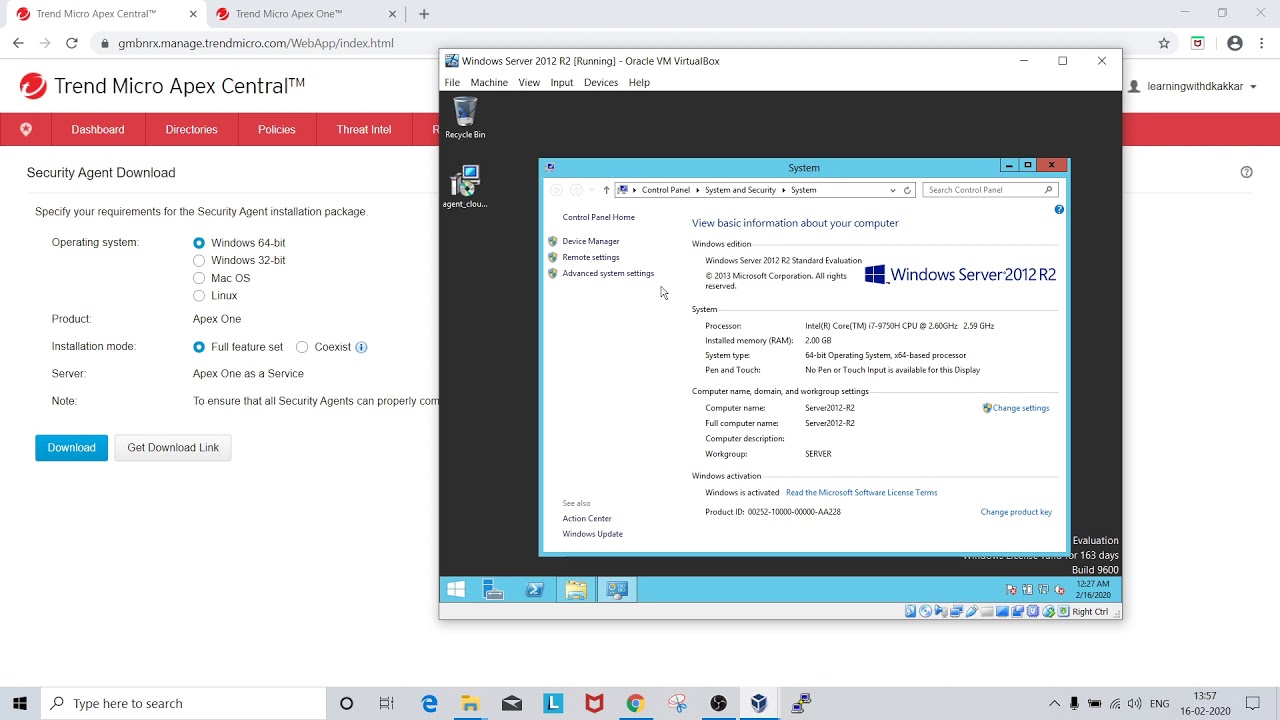
Task: Open Task View on host taskbar
Action: click(387, 704)
